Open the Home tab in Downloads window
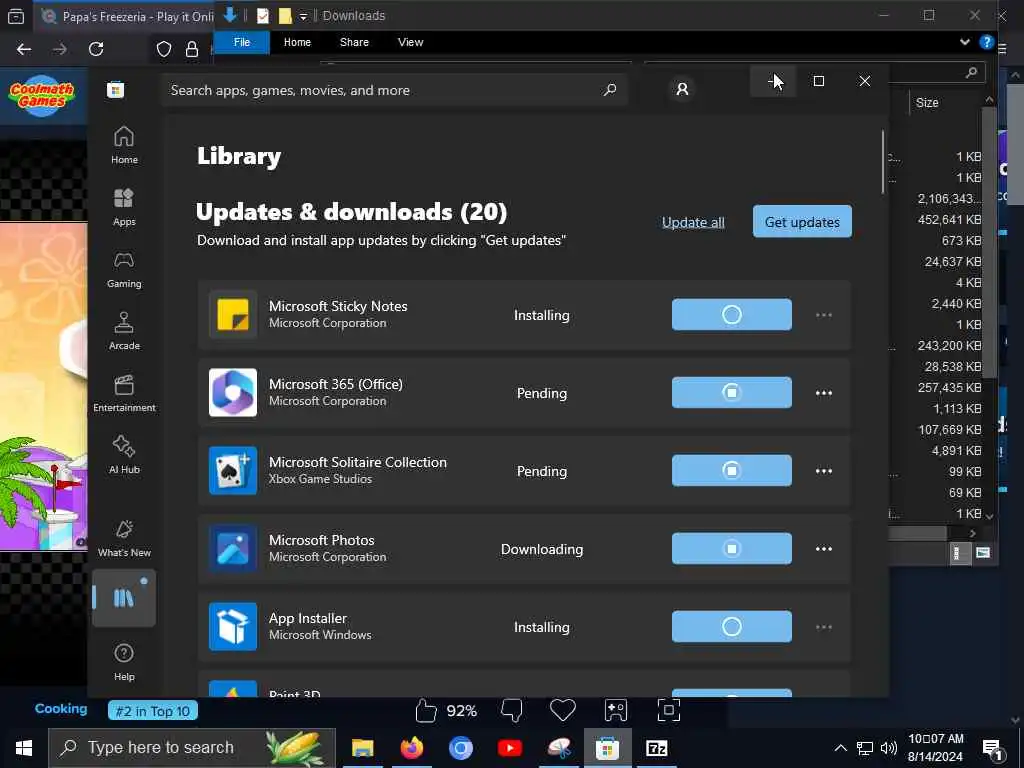The image size is (1024, 768). [x=297, y=42]
